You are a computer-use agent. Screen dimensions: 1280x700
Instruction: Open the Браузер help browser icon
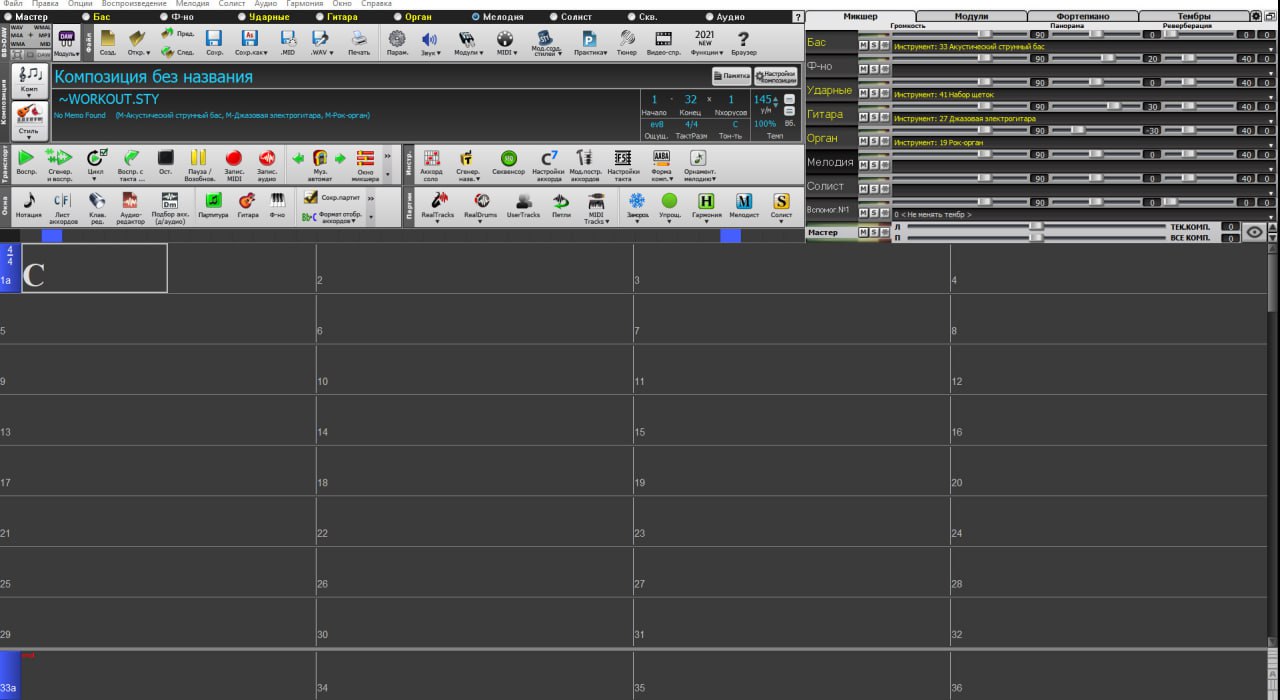coord(744,42)
